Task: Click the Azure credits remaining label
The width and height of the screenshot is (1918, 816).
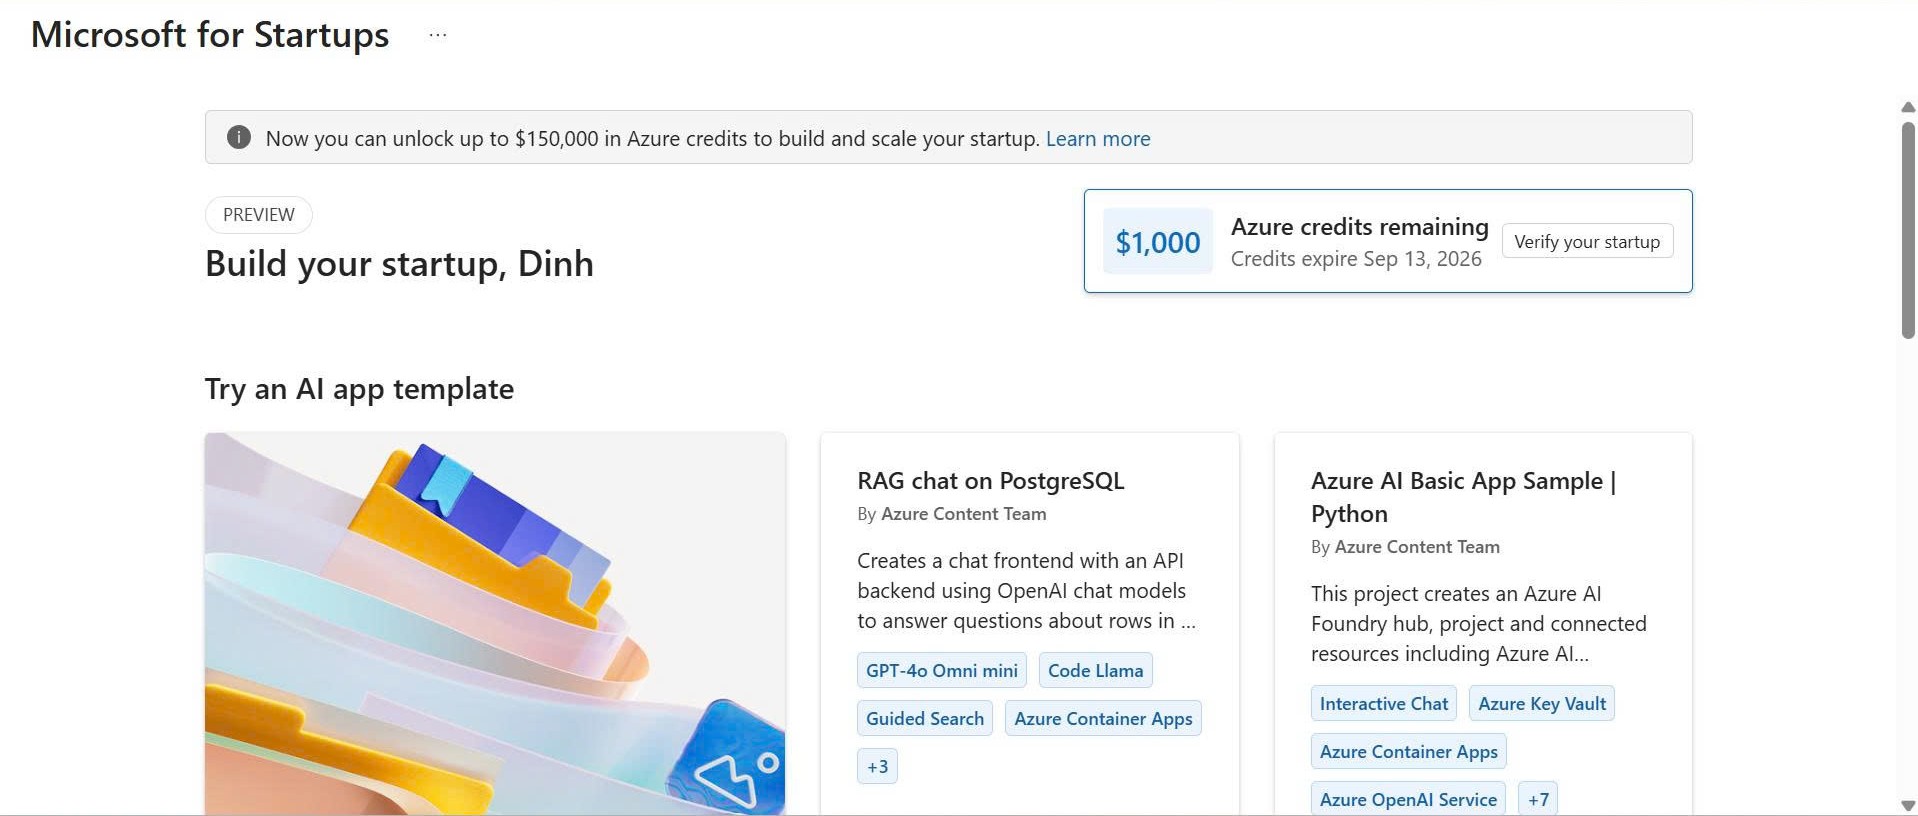Action: (x=1360, y=227)
